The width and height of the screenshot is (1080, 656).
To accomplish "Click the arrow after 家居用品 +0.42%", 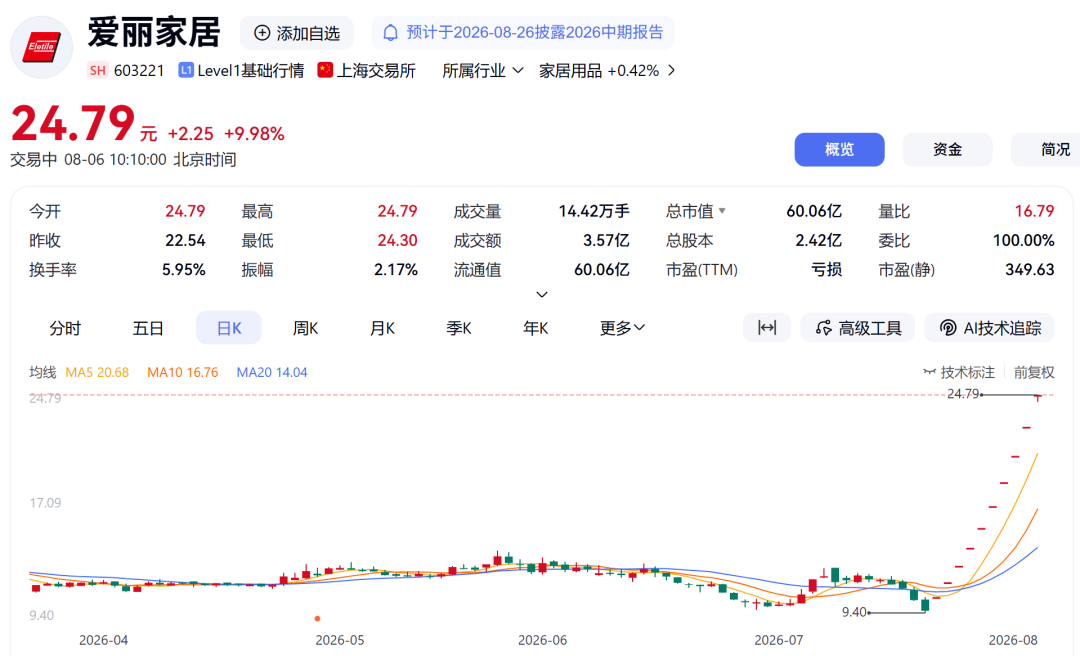I will 672,70.
